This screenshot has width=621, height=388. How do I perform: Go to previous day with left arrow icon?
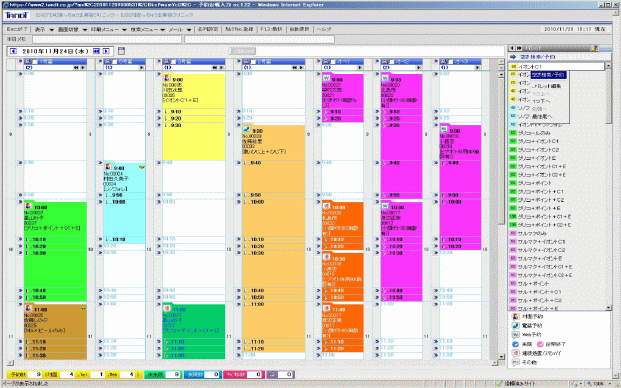[13, 51]
